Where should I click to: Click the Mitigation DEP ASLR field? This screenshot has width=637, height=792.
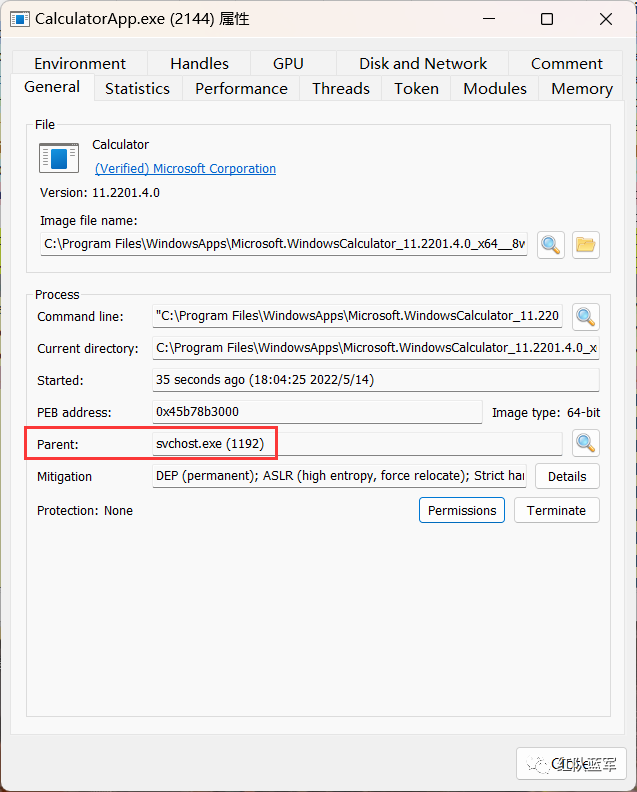click(339, 476)
